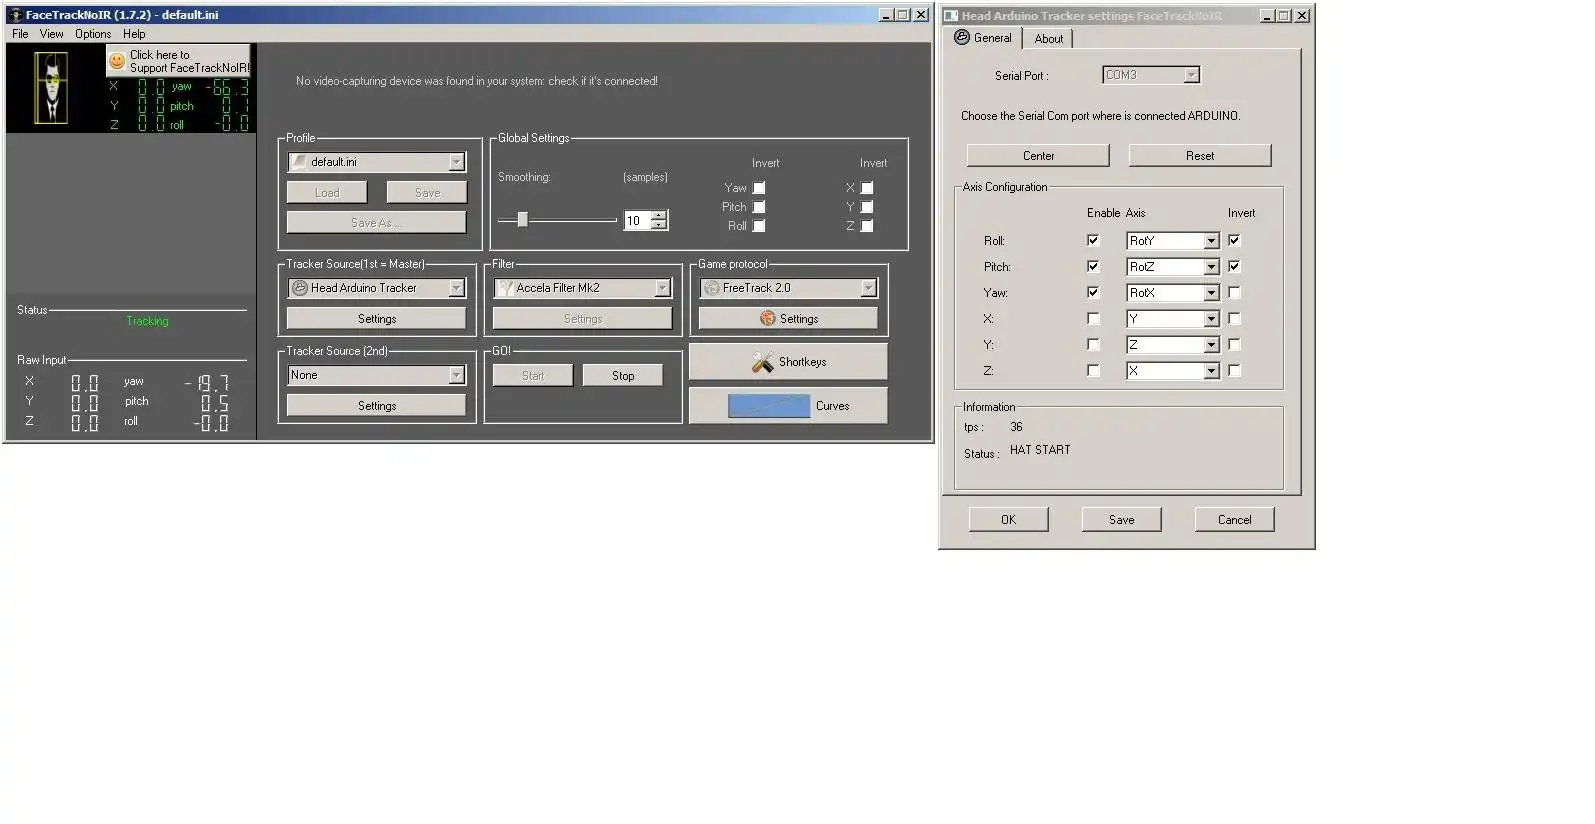The image size is (1595, 824).
Task: Click the General tab Arduino icon
Action: [x=962, y=38]
